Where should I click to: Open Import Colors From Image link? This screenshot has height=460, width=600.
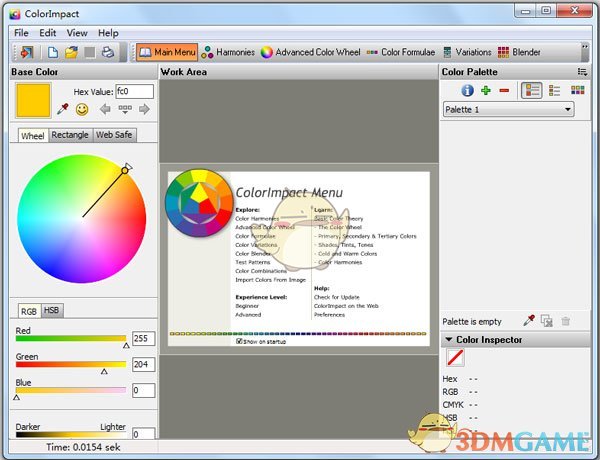click(x=271, y=280)
